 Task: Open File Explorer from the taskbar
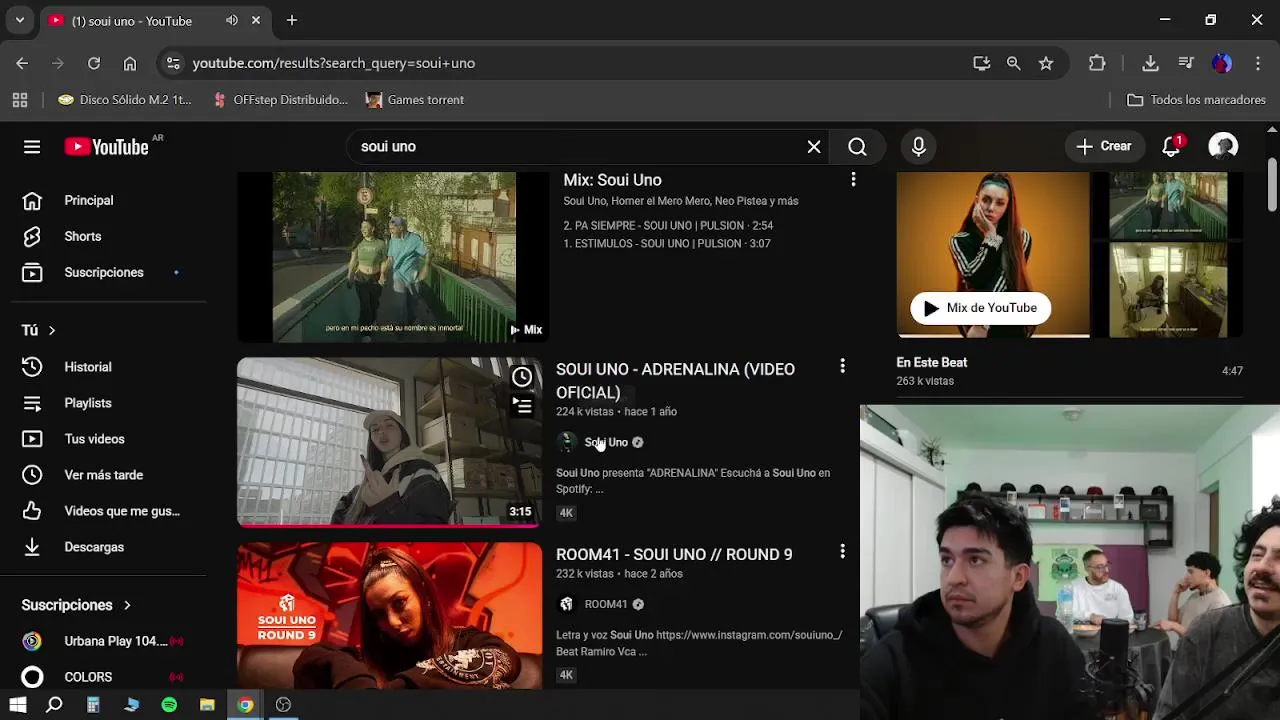click(207, 705)
